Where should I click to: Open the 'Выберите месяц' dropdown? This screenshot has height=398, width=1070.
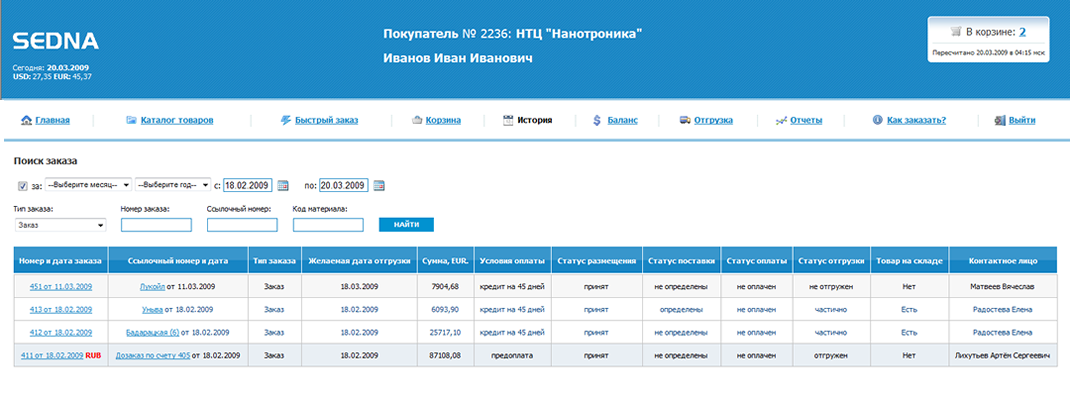click(x=88, y=185)
